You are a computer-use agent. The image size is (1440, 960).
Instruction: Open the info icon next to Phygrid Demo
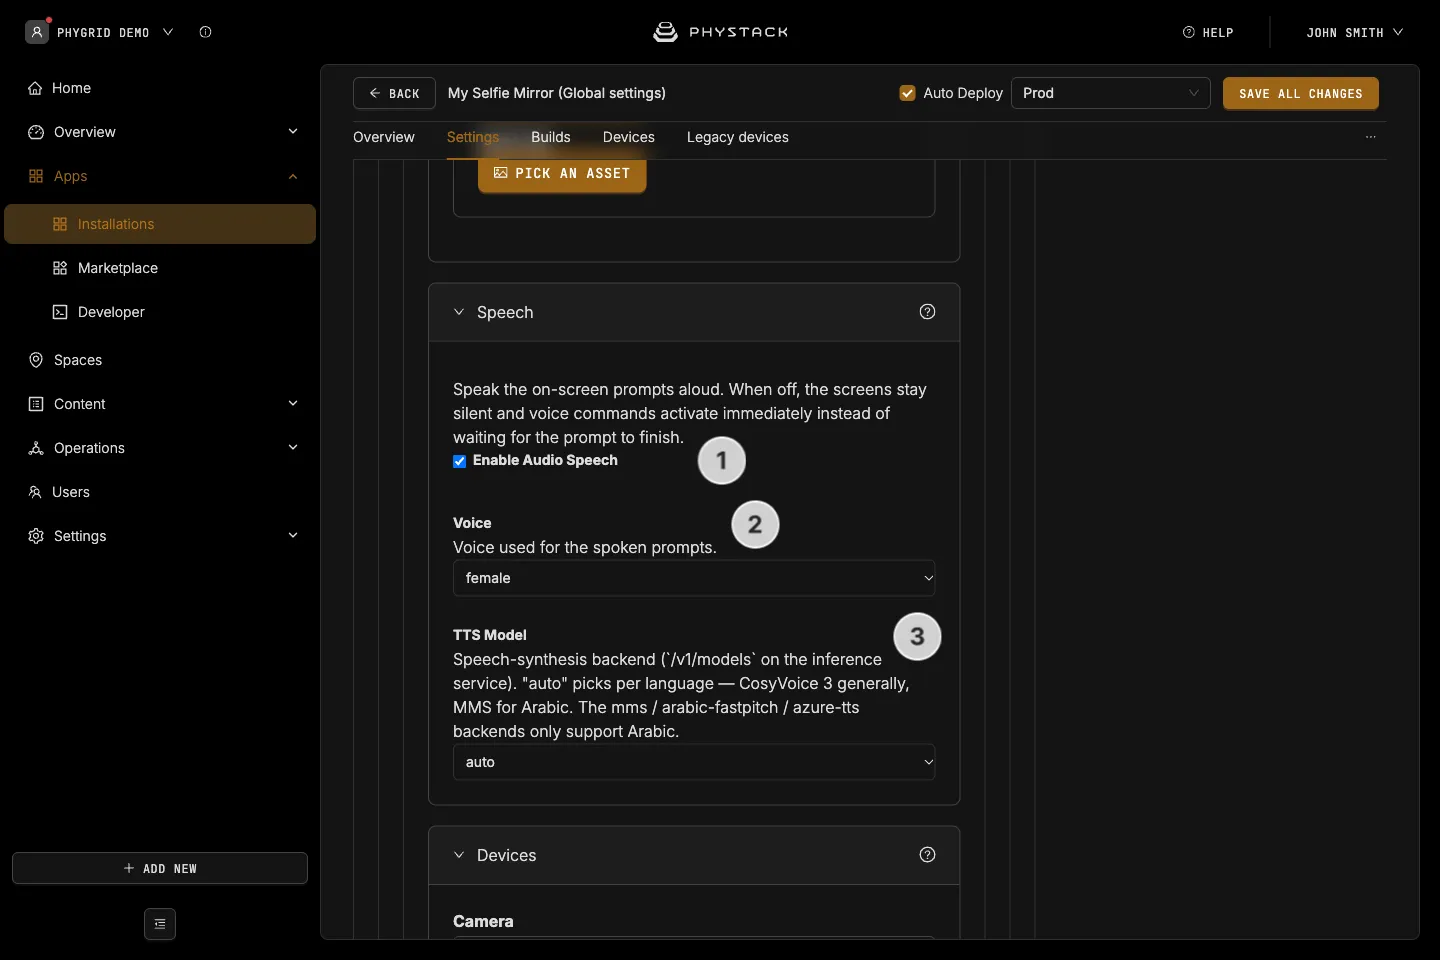[205, 32]
